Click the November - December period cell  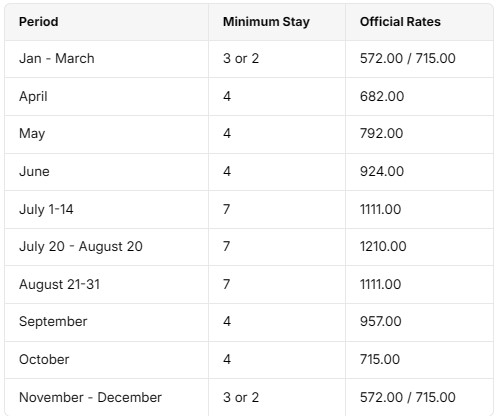(x=90, y=398)
